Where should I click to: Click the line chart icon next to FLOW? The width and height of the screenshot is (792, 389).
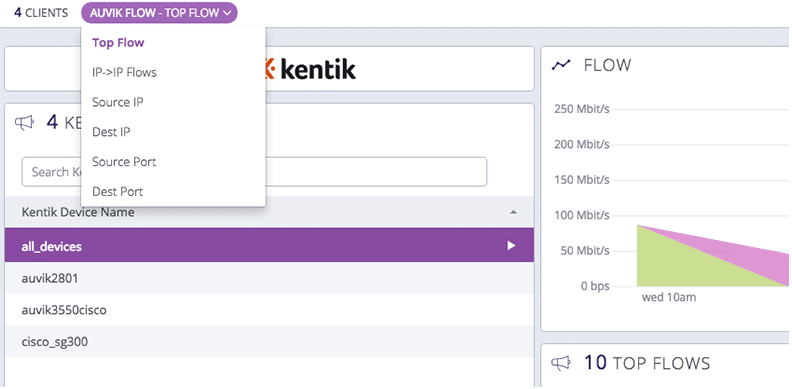click(x=561, y=65)
